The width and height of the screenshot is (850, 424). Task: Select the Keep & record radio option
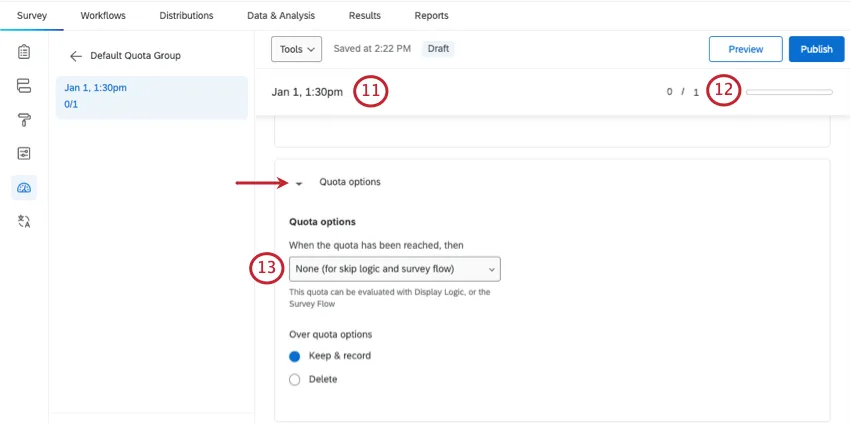pyautogui.click(x=295, y=356)
